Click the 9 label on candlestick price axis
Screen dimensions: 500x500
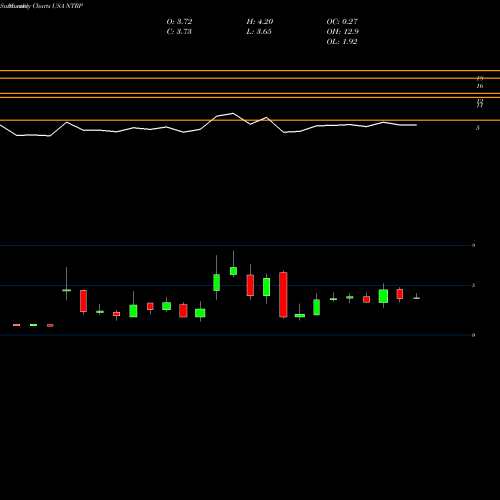473,246
